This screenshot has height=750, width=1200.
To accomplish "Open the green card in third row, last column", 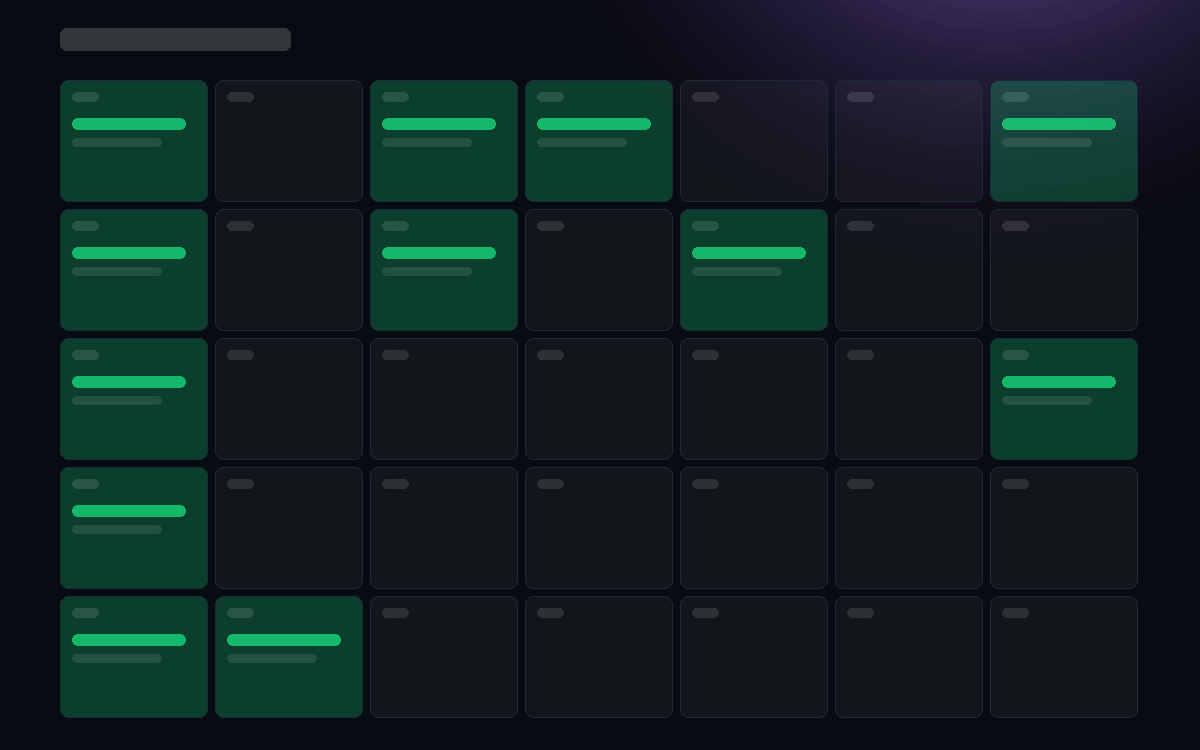I will tap(1064, 399).
